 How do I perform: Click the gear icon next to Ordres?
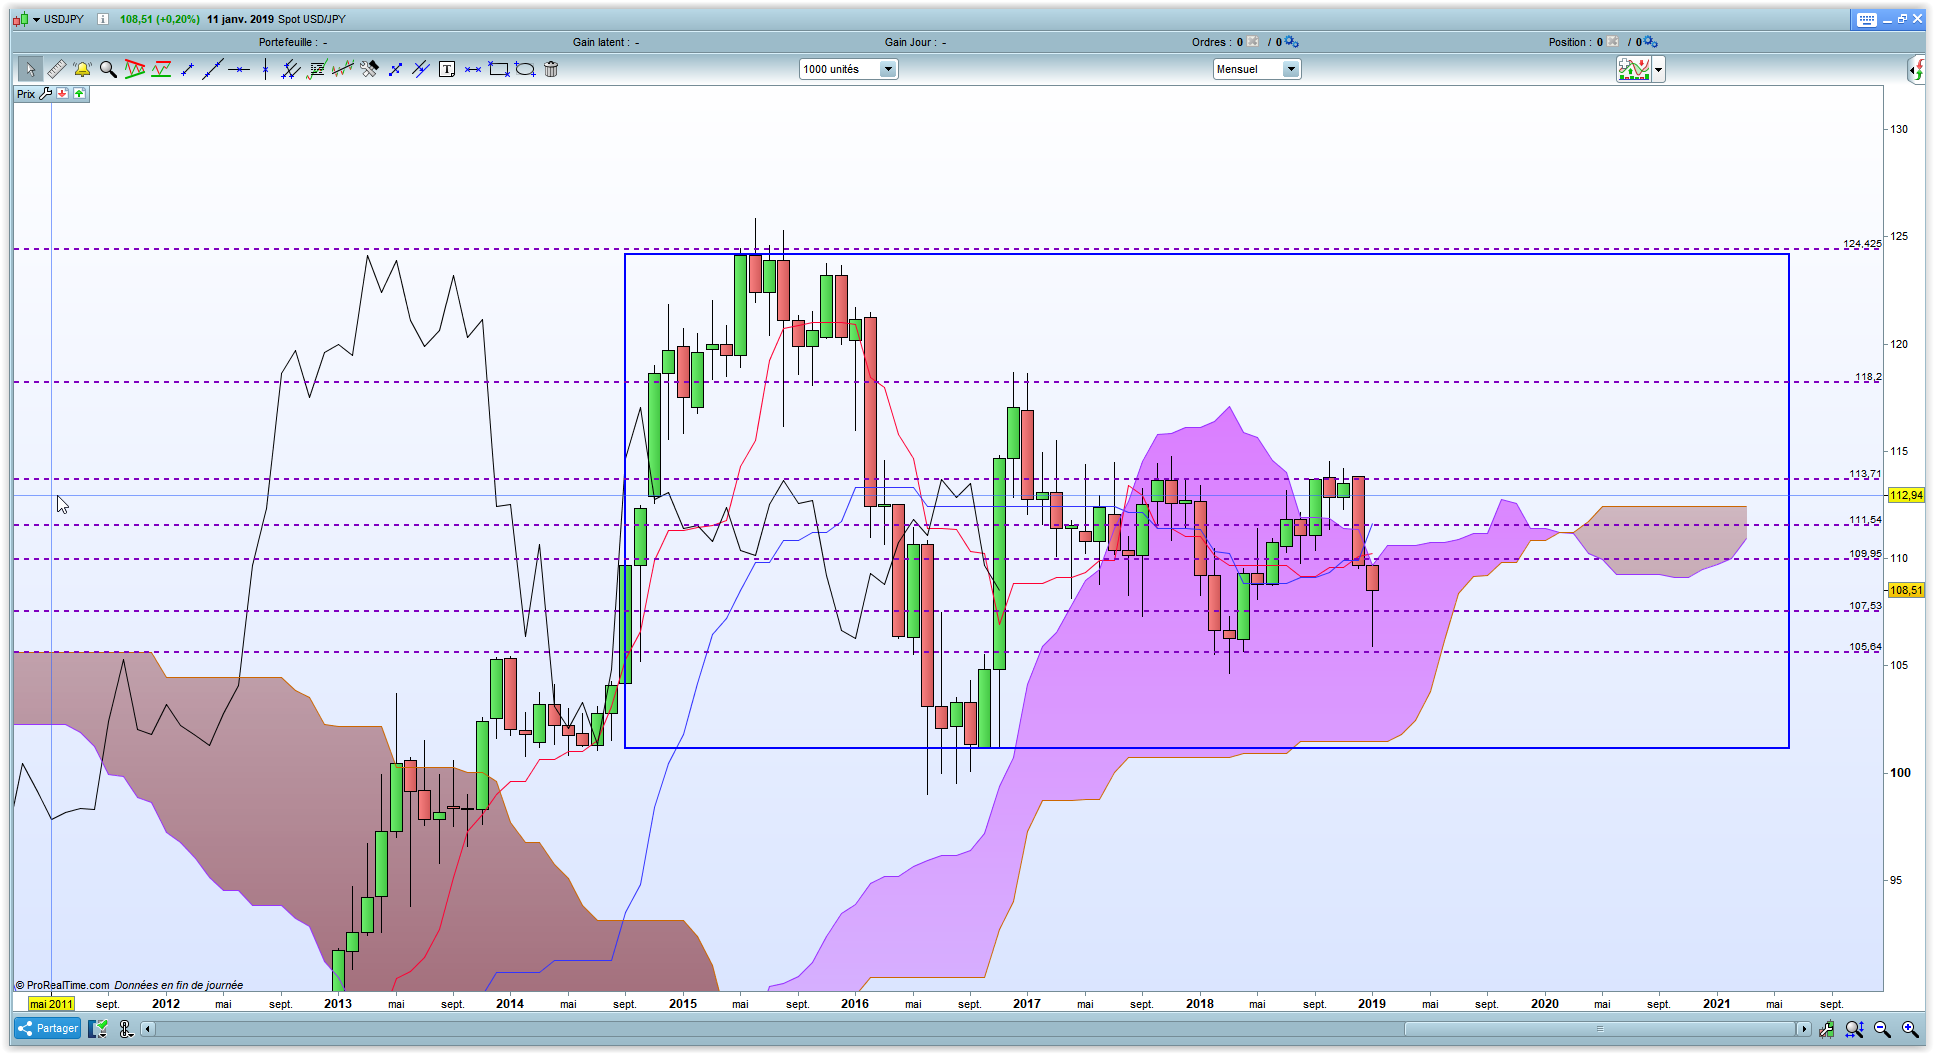pos(1292,42)
